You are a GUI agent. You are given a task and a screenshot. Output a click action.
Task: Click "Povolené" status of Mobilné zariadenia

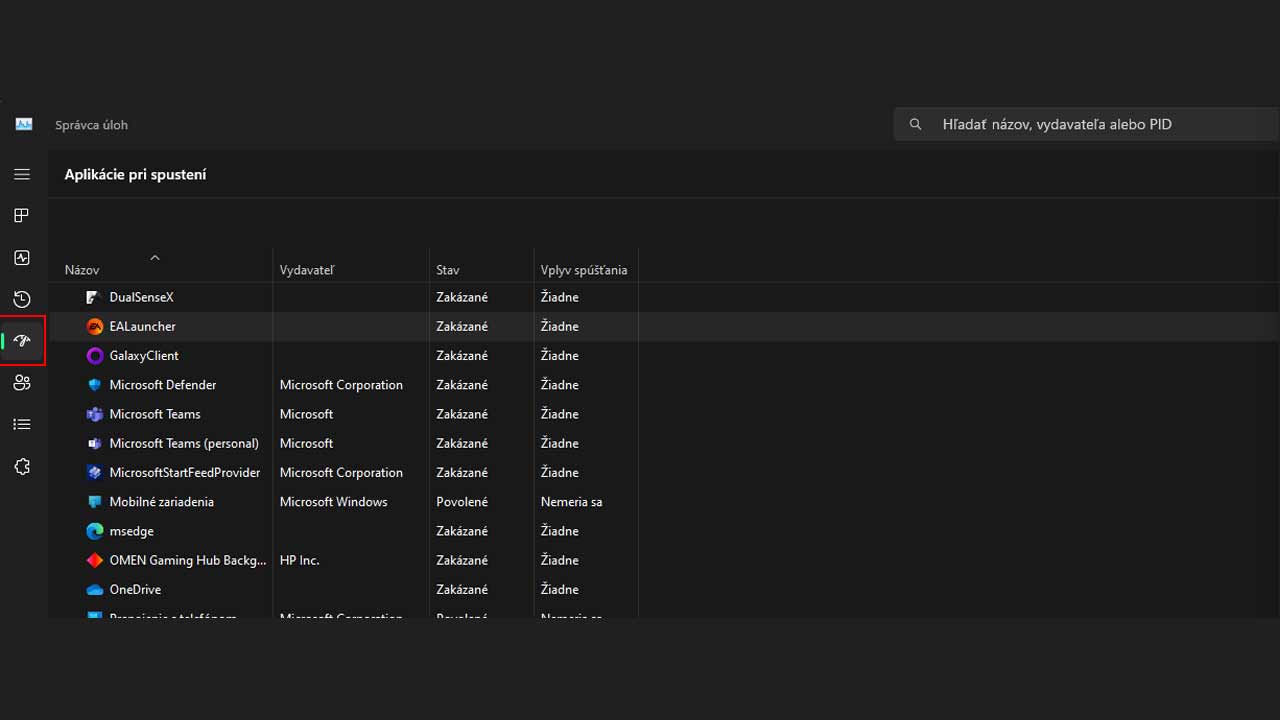(462, 502)
